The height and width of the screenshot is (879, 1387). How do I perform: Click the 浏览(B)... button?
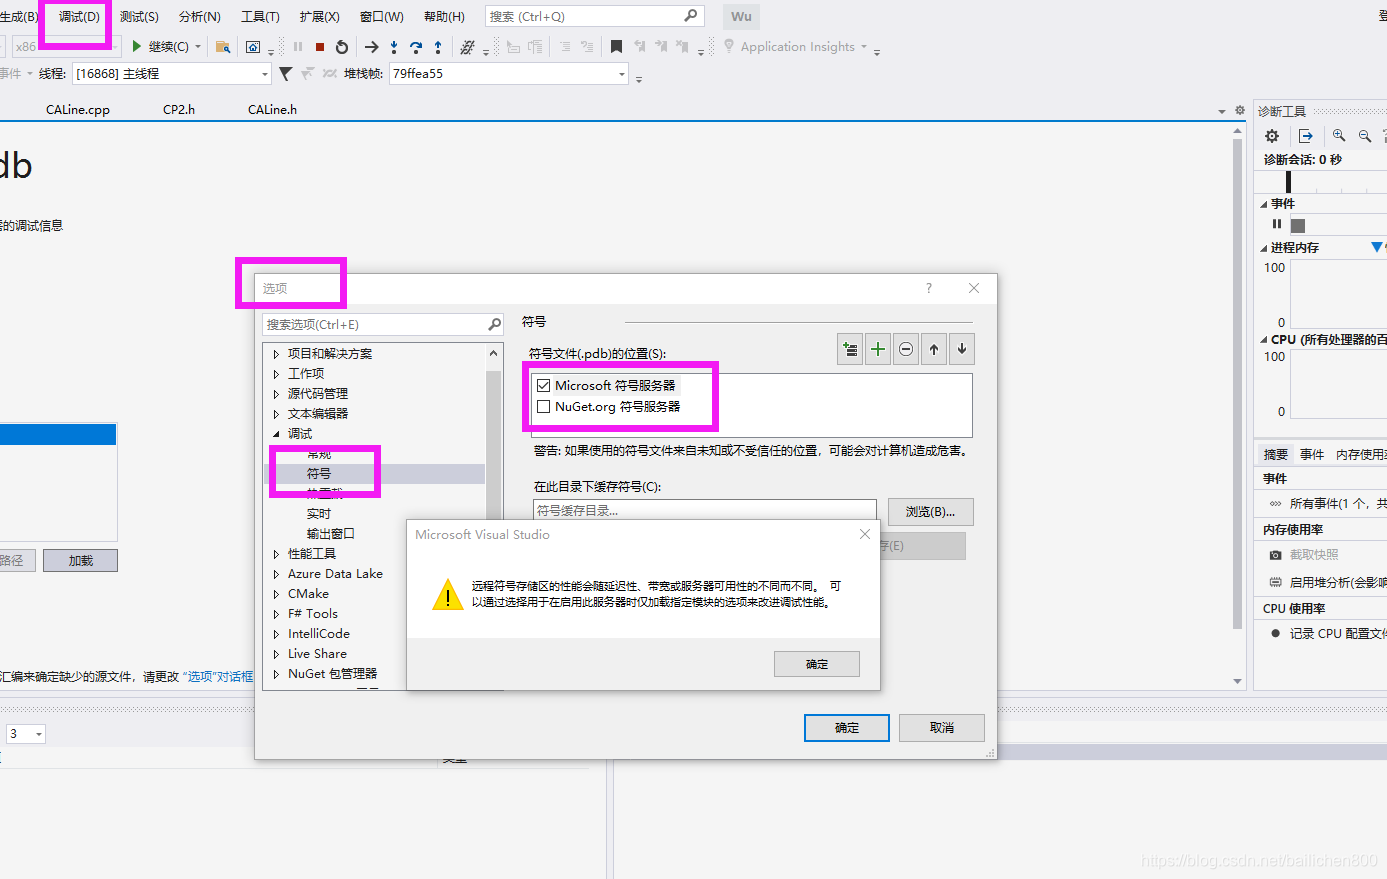[931, 512]
